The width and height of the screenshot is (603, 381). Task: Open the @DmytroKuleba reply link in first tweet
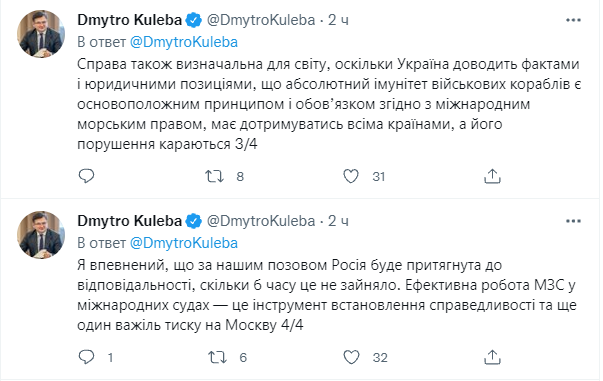tap(184, 42)
